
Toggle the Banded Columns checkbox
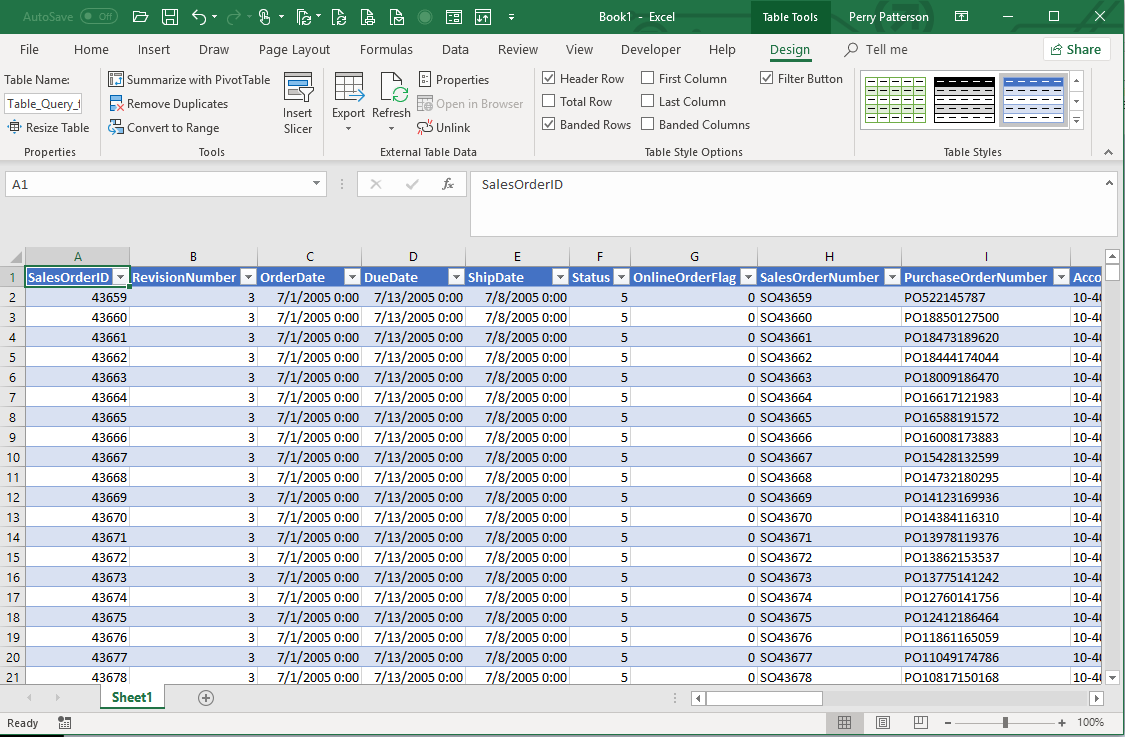(648, 125)
